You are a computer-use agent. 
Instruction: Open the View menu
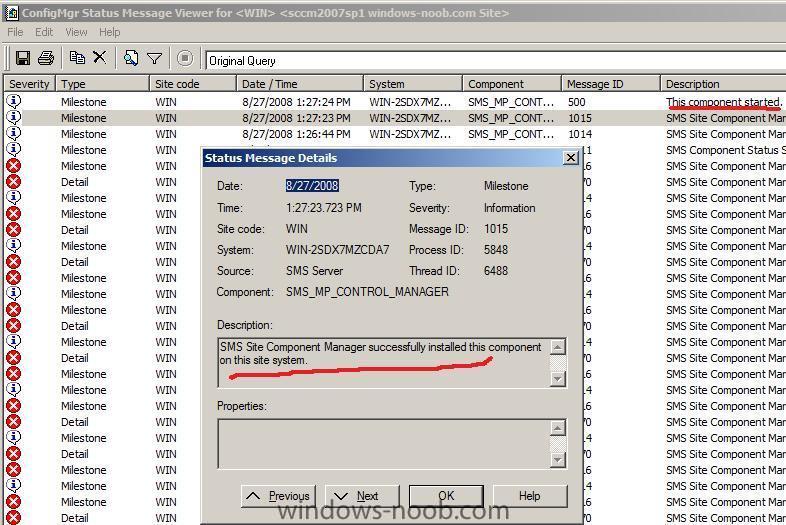(x=76, y=32)
